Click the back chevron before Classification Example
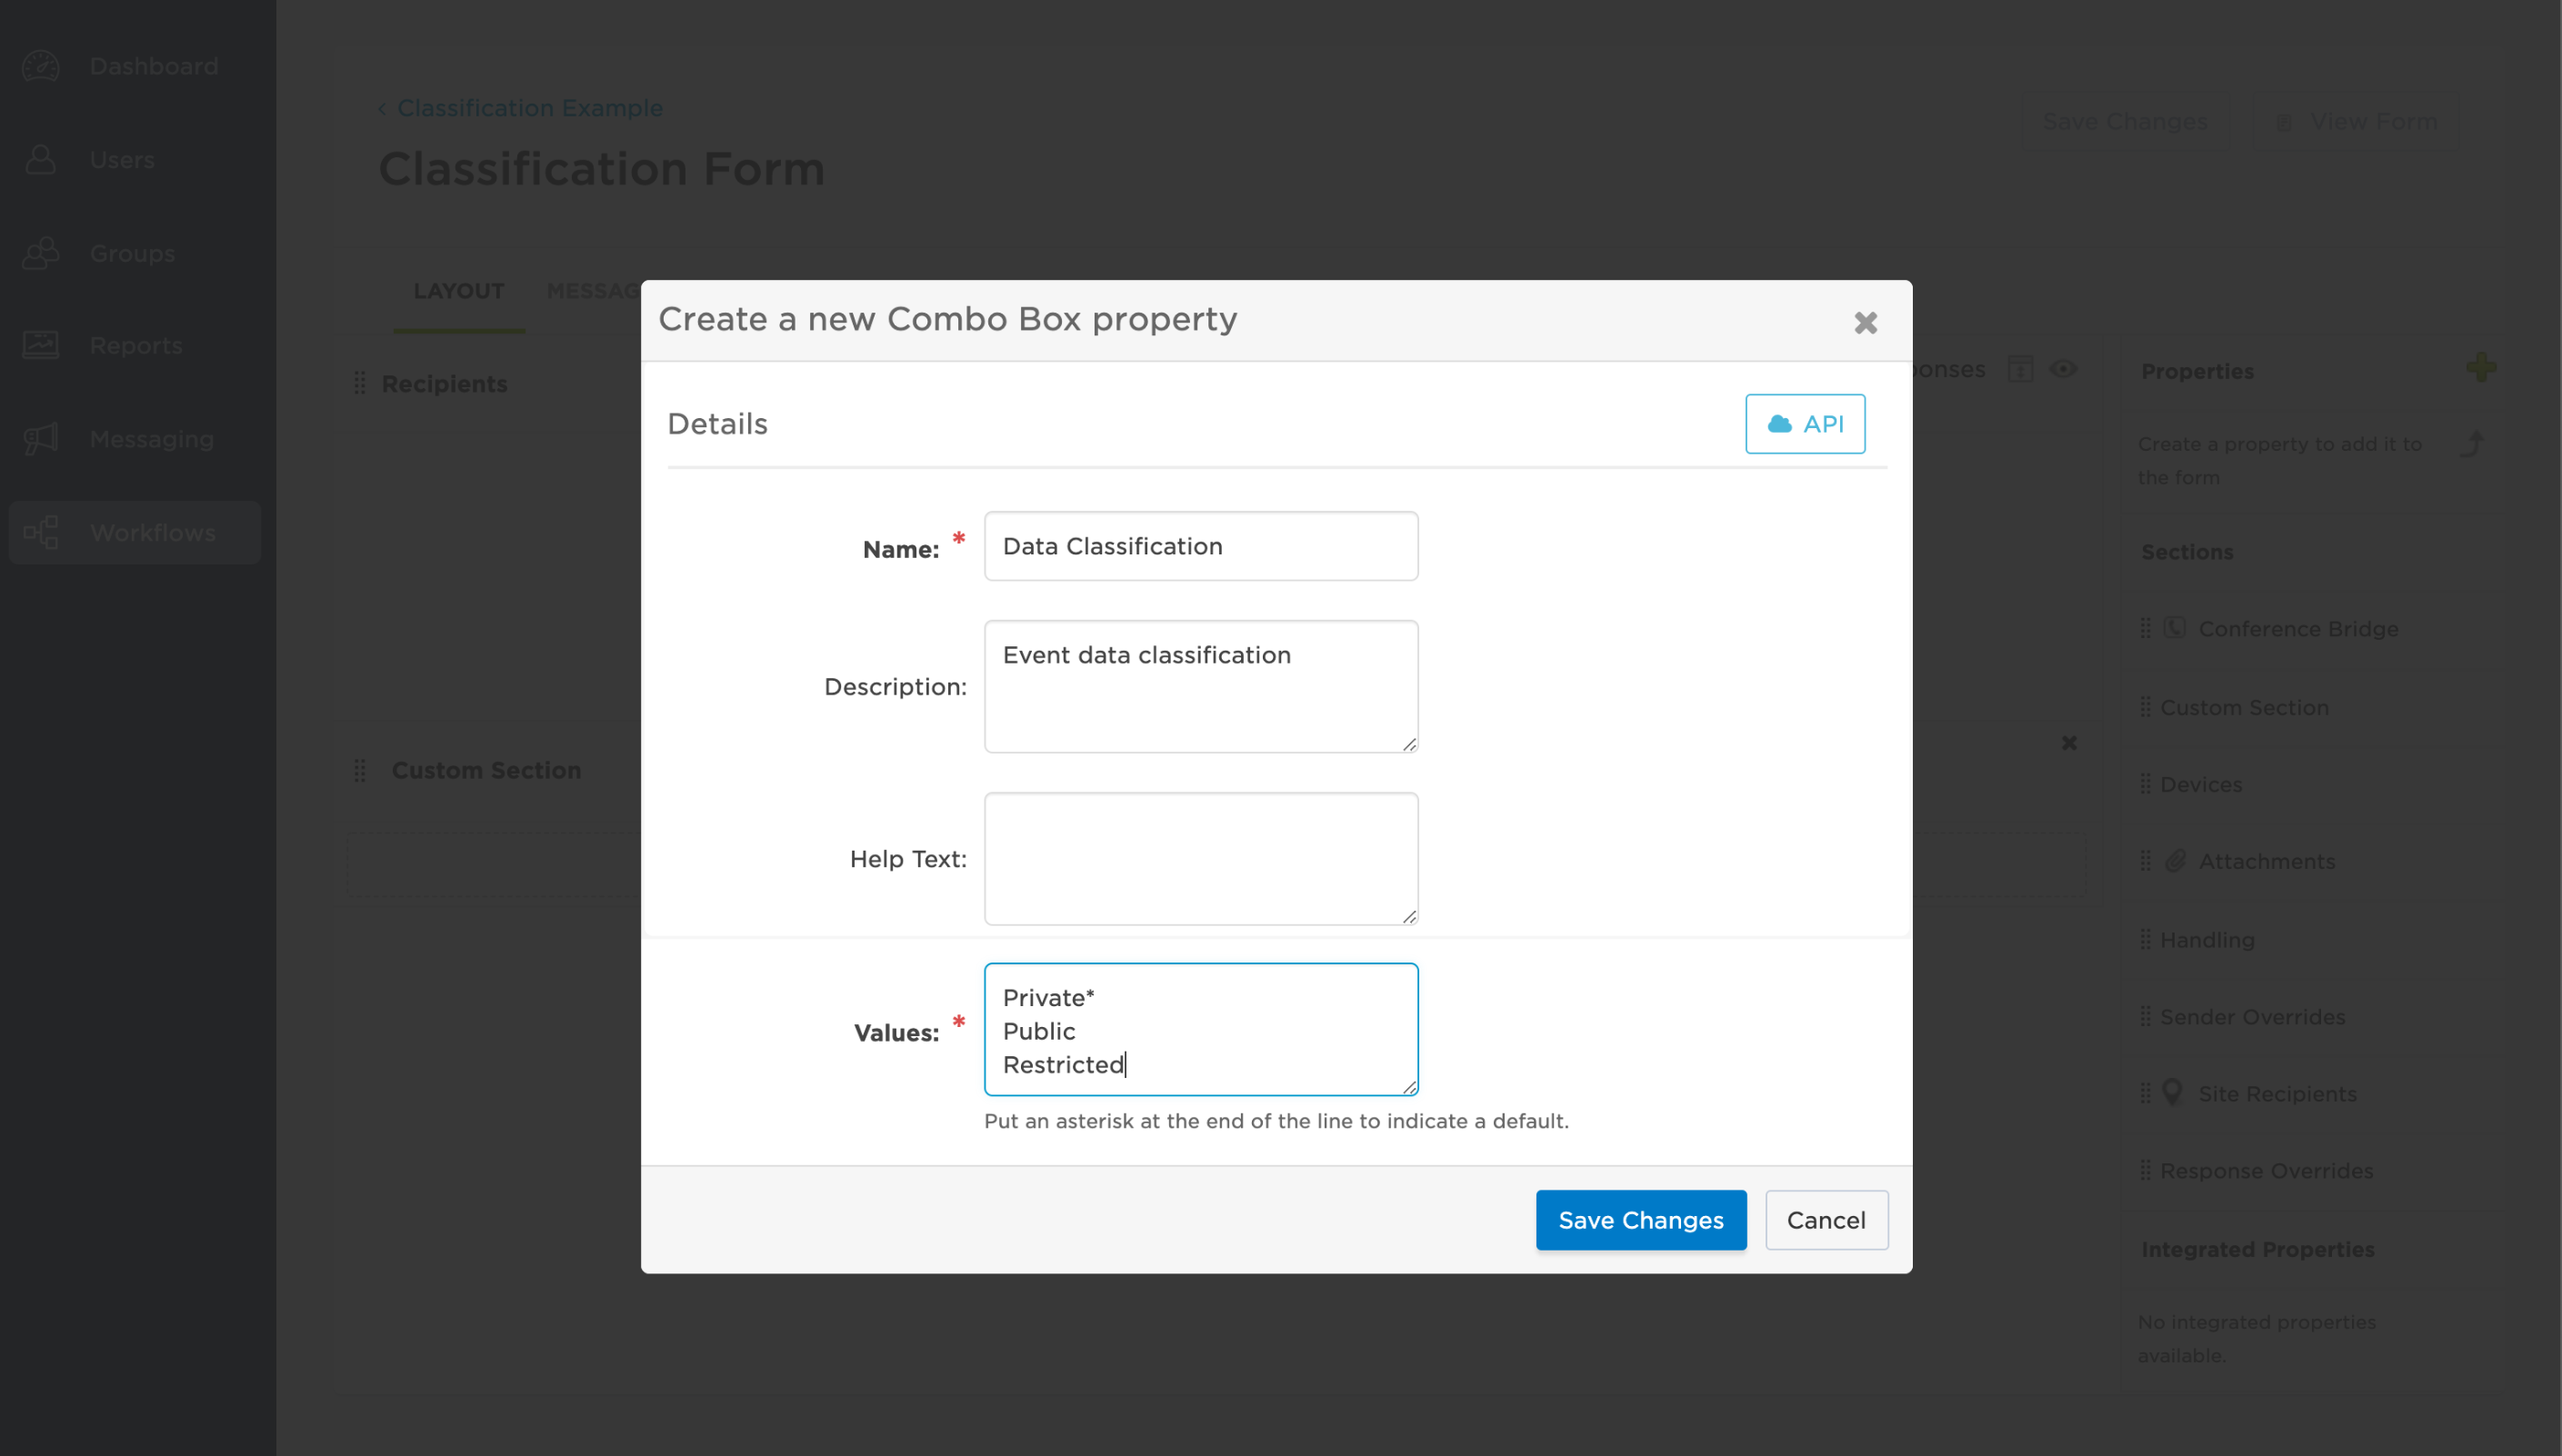Viewport: 2562px width, 1456px height. tap(382, 109)
